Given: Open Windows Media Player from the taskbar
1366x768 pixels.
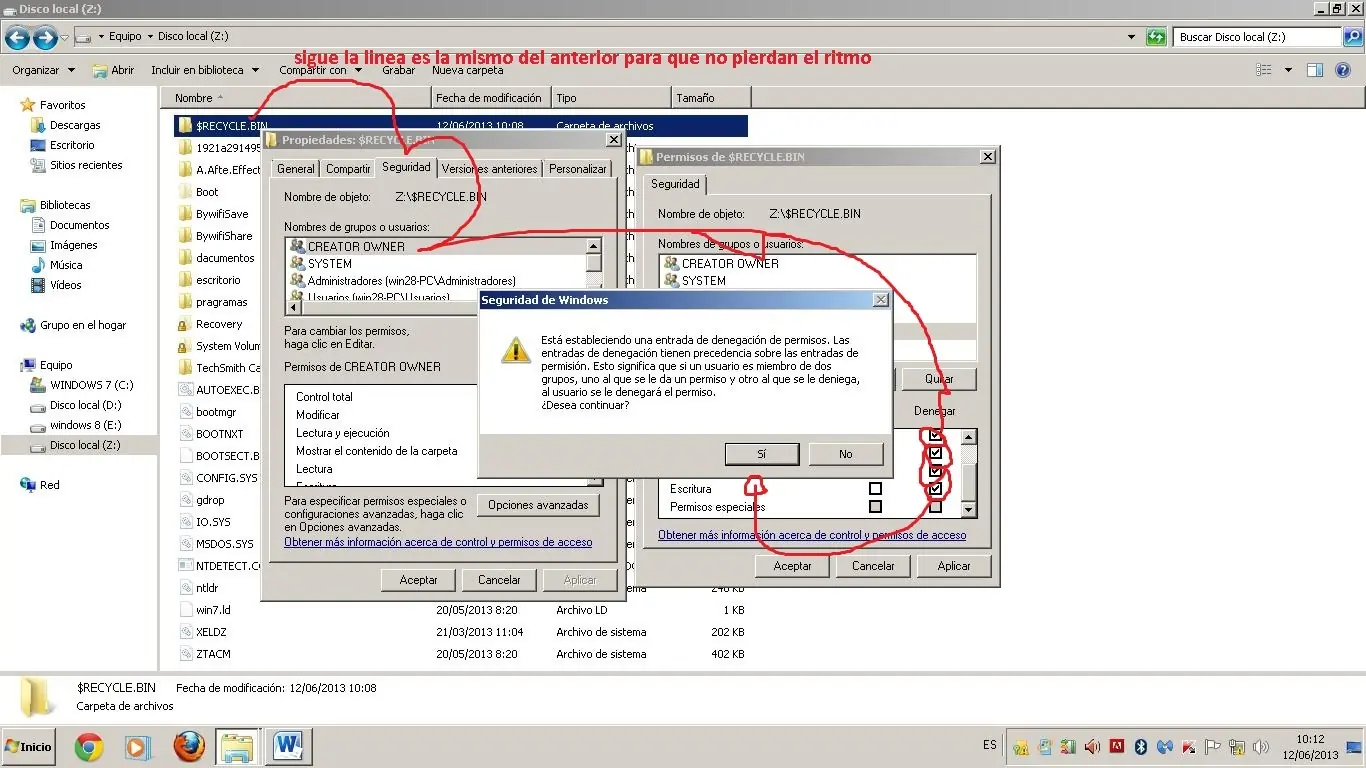Looking at the screenshot, I should (138, 746).
